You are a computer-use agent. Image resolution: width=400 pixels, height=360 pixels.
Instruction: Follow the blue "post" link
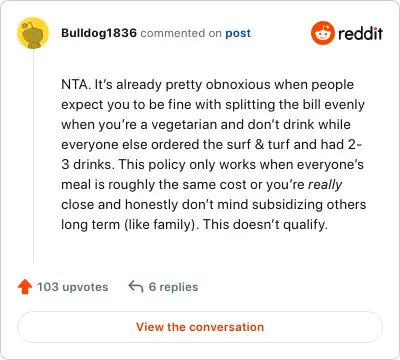point(238,33)
